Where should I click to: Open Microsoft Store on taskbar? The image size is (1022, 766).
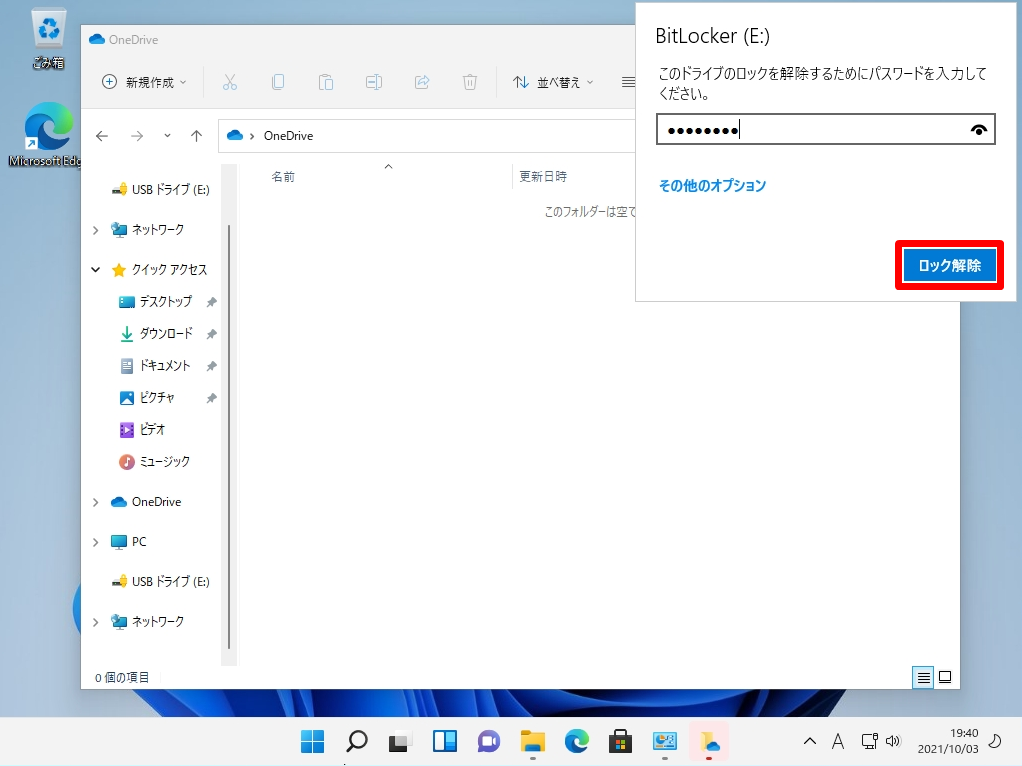tap(620, 741)
